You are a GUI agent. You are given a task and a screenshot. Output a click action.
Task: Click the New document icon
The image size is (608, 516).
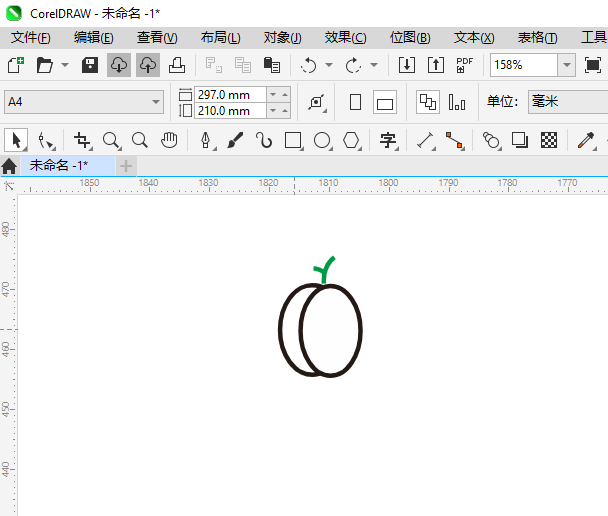click(x=16, y=65)
